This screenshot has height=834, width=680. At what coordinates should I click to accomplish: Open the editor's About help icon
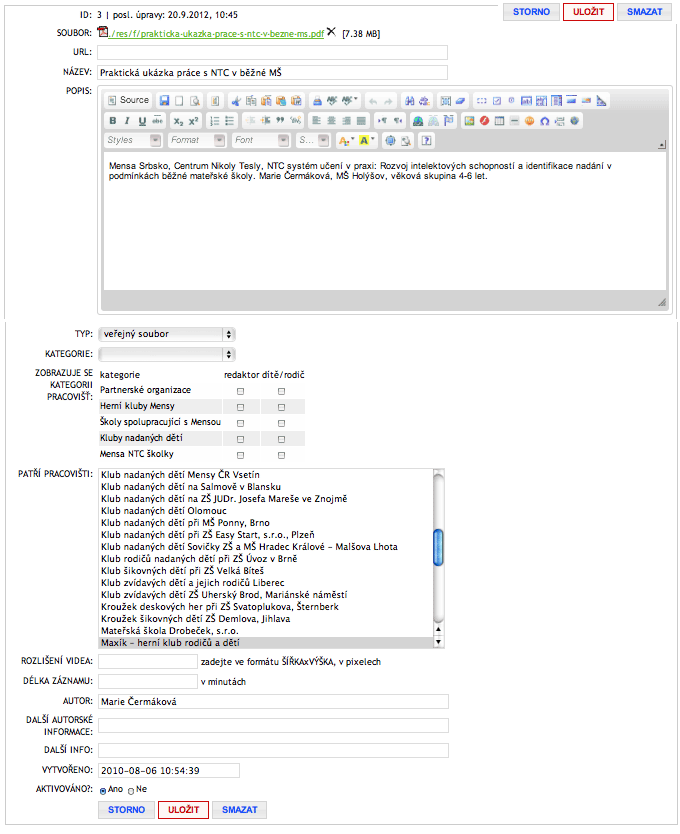coord(427,141)
